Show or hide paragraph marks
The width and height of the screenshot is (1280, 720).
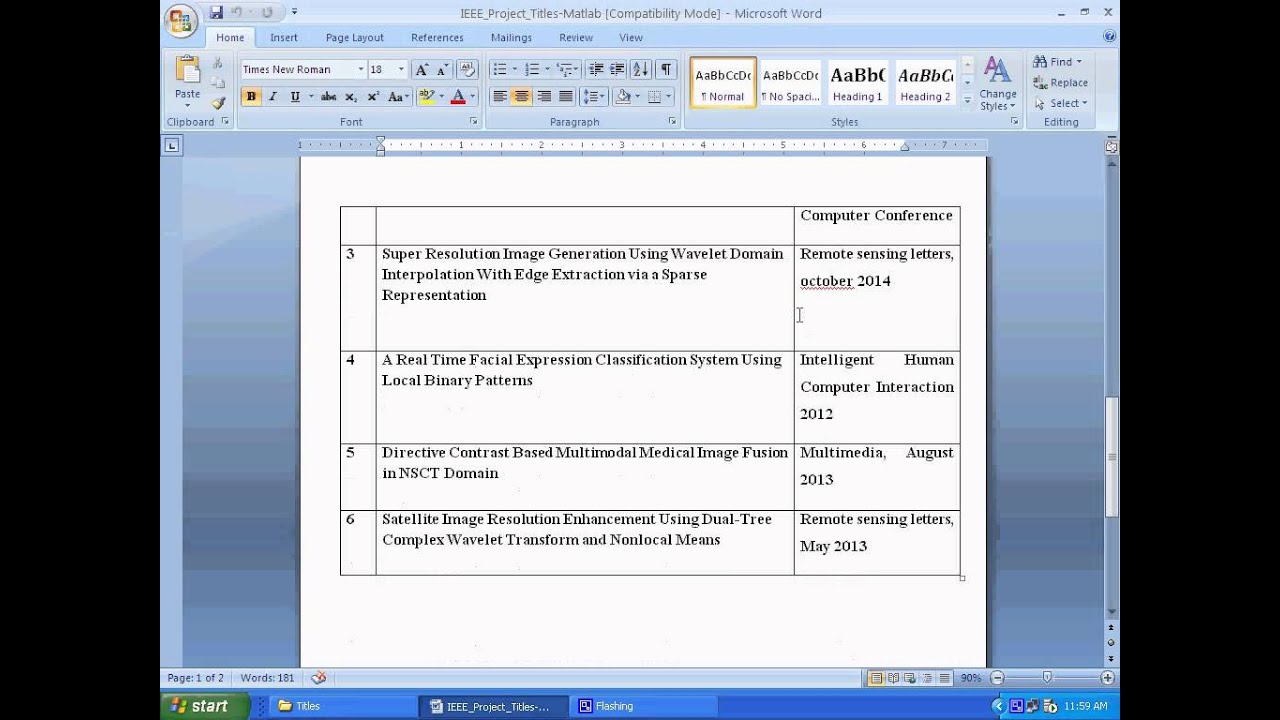(x=666, y=69)
